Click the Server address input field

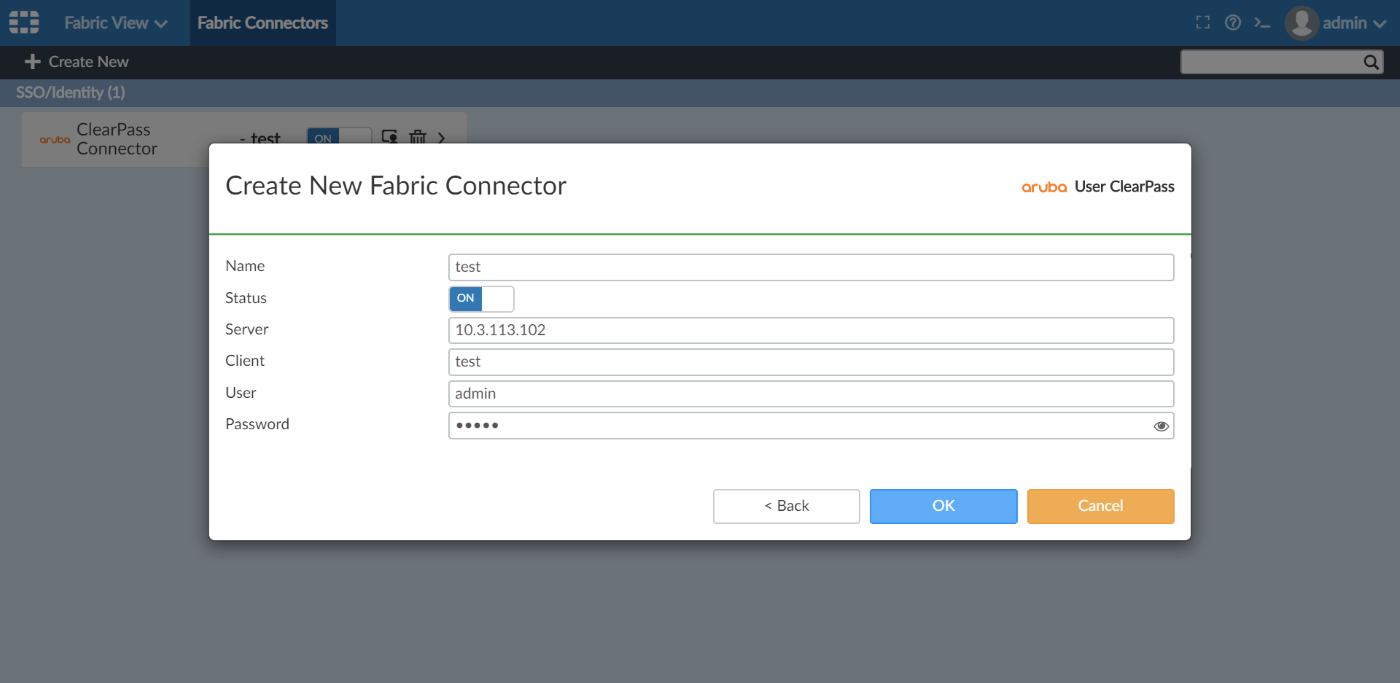810,330
